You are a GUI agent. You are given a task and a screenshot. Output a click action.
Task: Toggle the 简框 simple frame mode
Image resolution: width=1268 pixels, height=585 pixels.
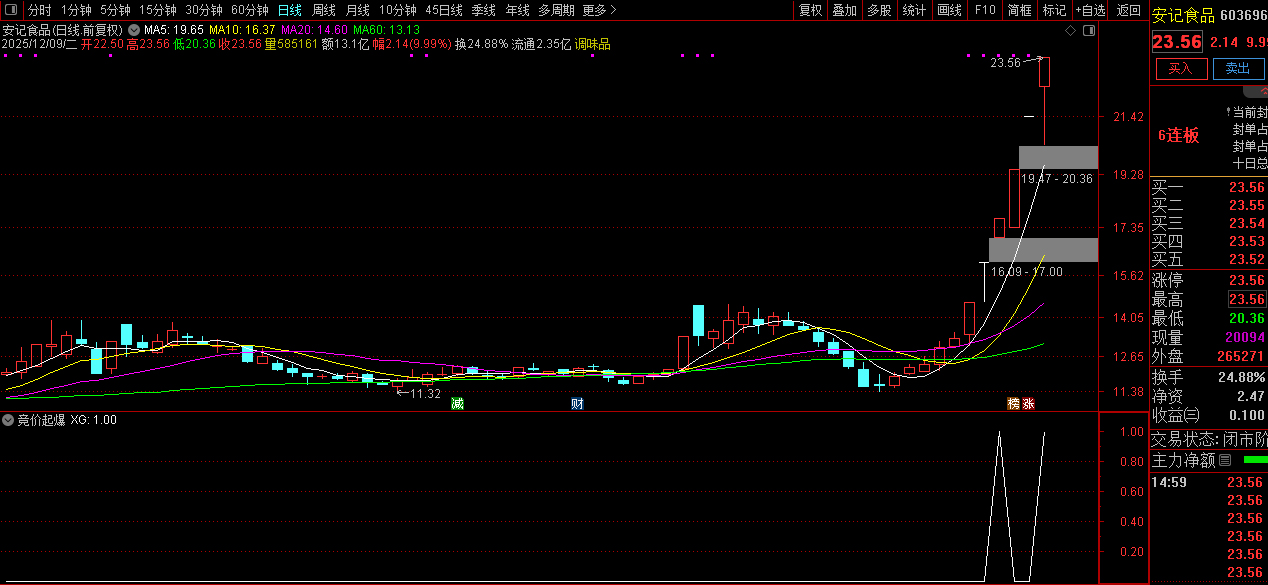coord(1020,10)
